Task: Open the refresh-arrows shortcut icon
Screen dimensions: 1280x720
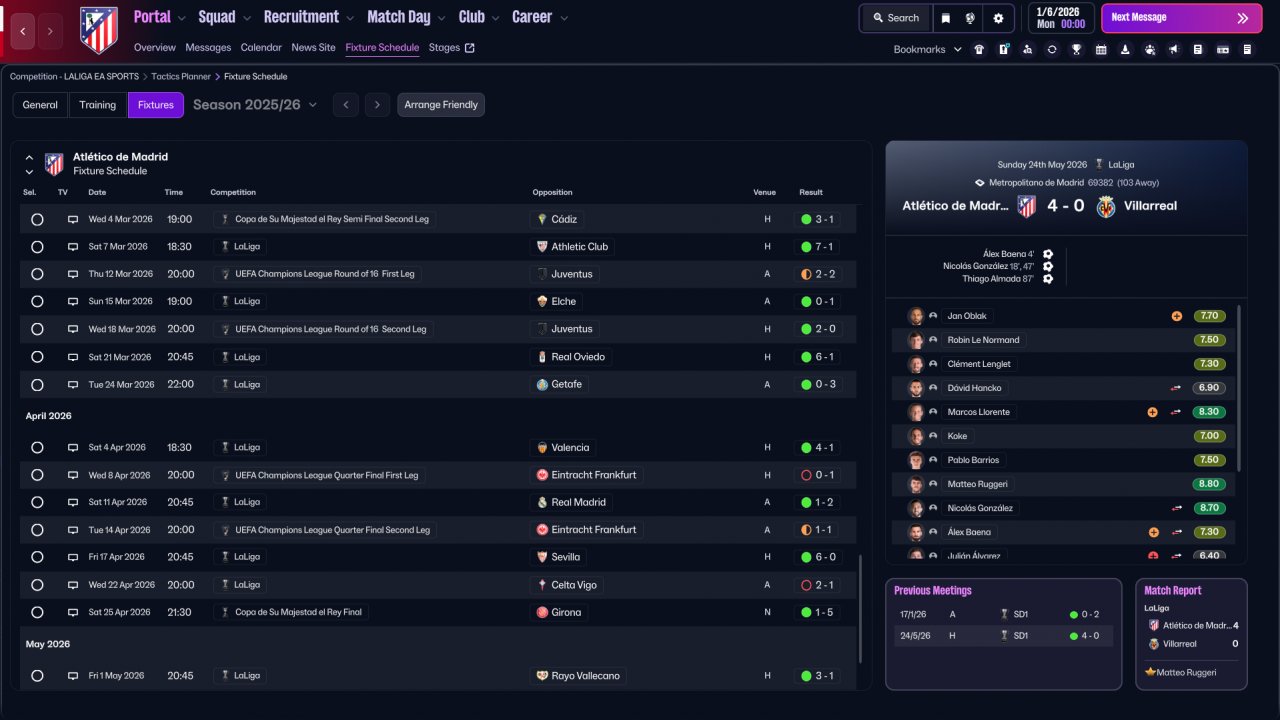Action: [1052, 49]
